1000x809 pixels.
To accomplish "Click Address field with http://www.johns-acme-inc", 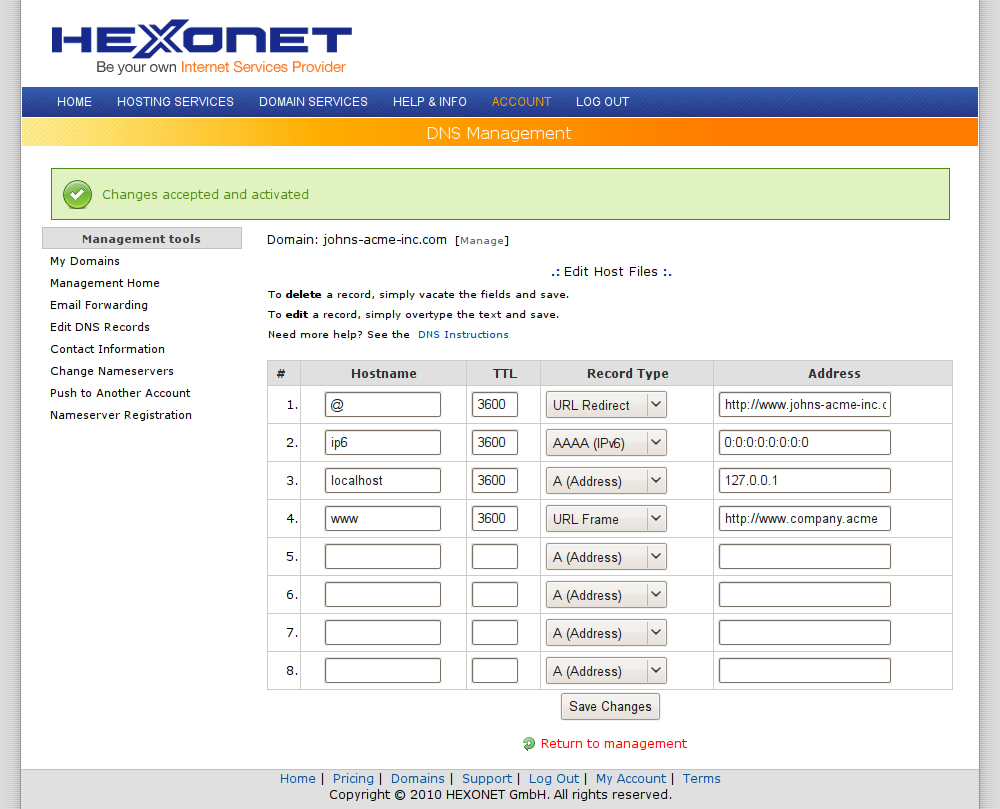I will pos(805,405).
